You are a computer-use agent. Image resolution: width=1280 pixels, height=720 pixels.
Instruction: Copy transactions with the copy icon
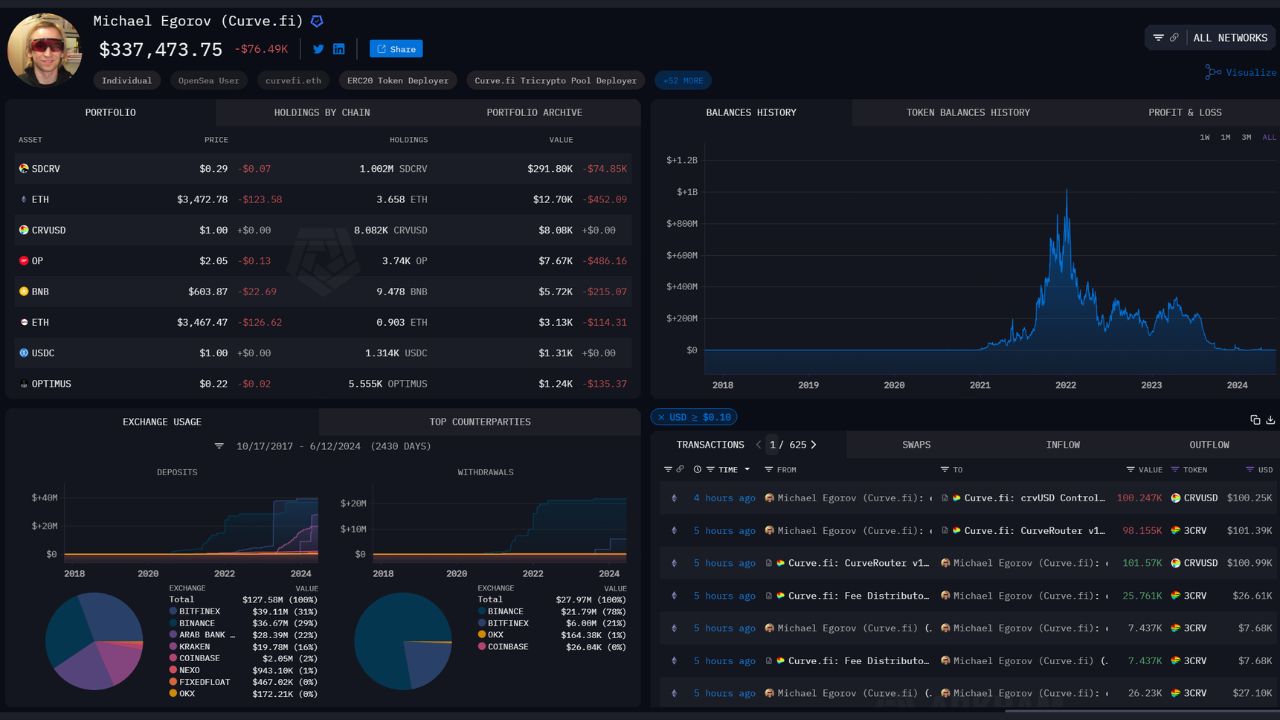(1255, 420)
